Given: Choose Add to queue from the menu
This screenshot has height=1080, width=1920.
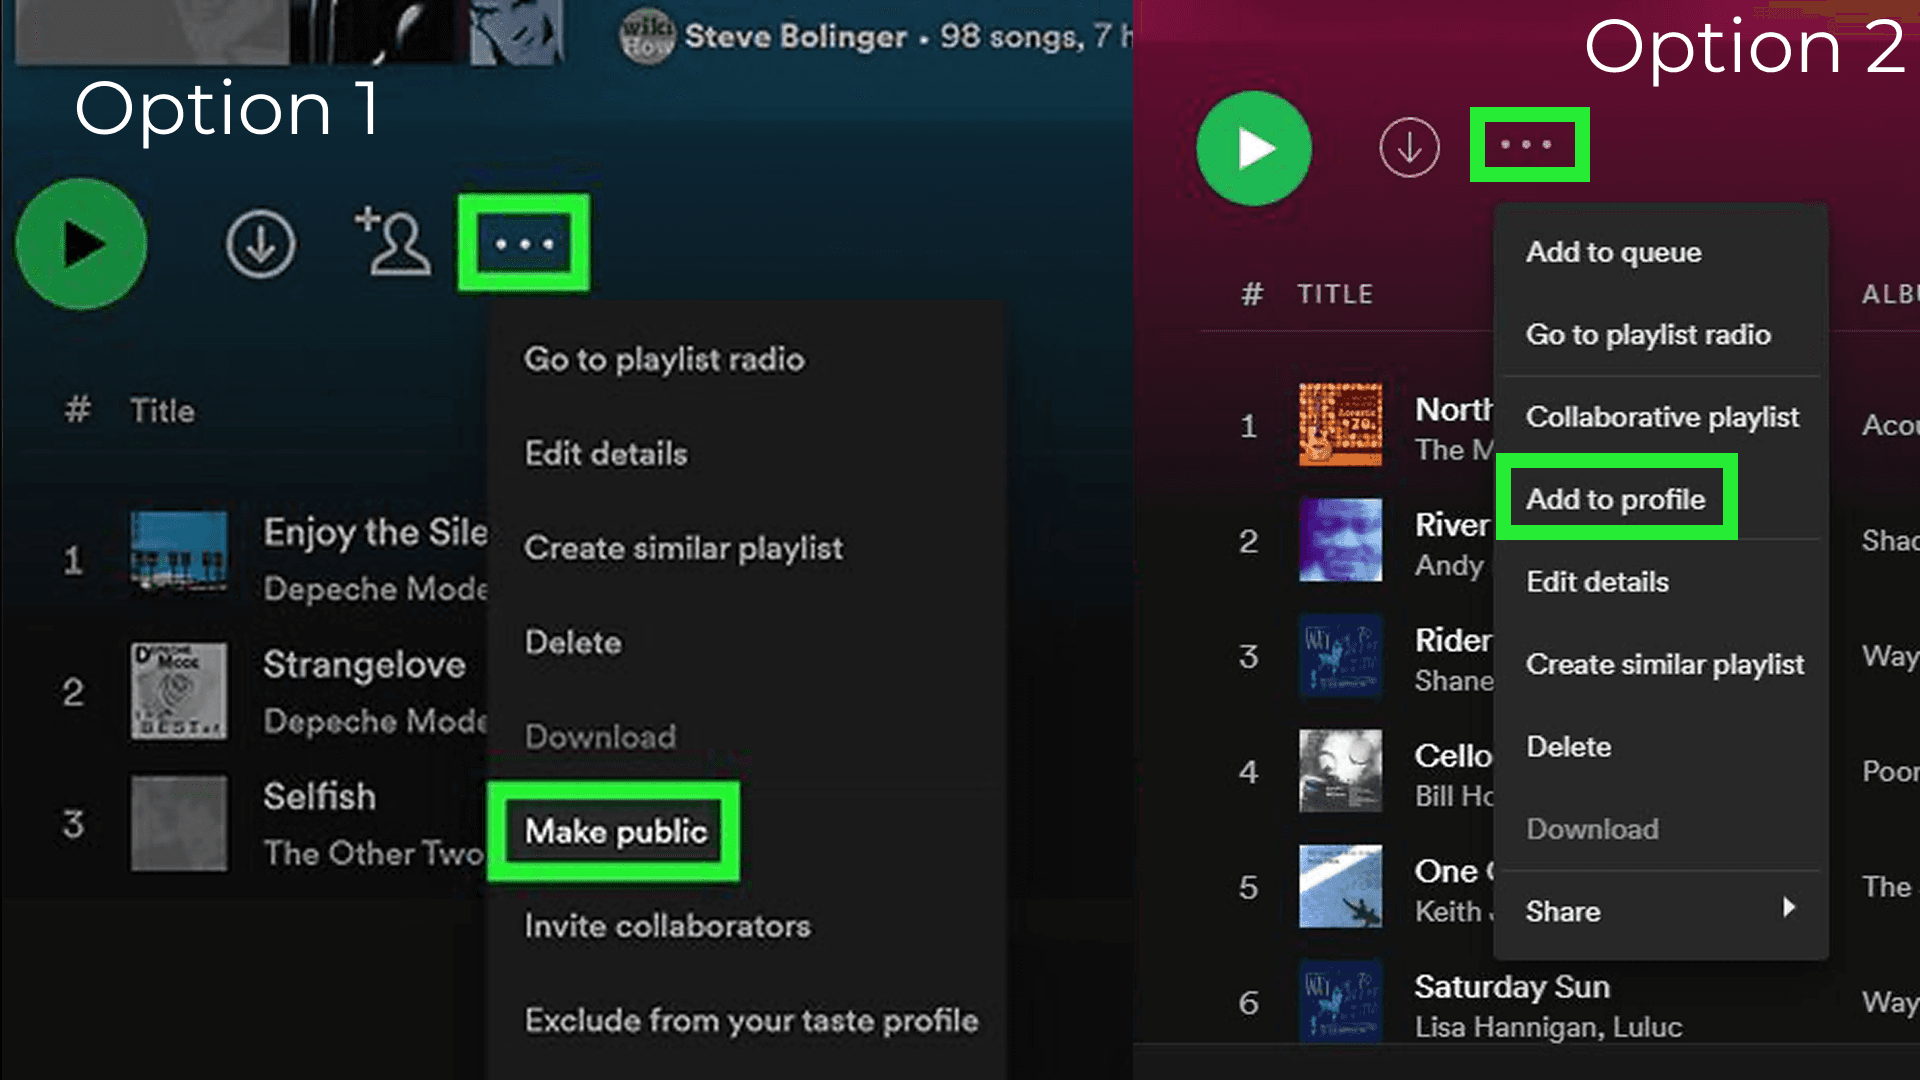Looking at the screenshot, I should click(1613, 252).
